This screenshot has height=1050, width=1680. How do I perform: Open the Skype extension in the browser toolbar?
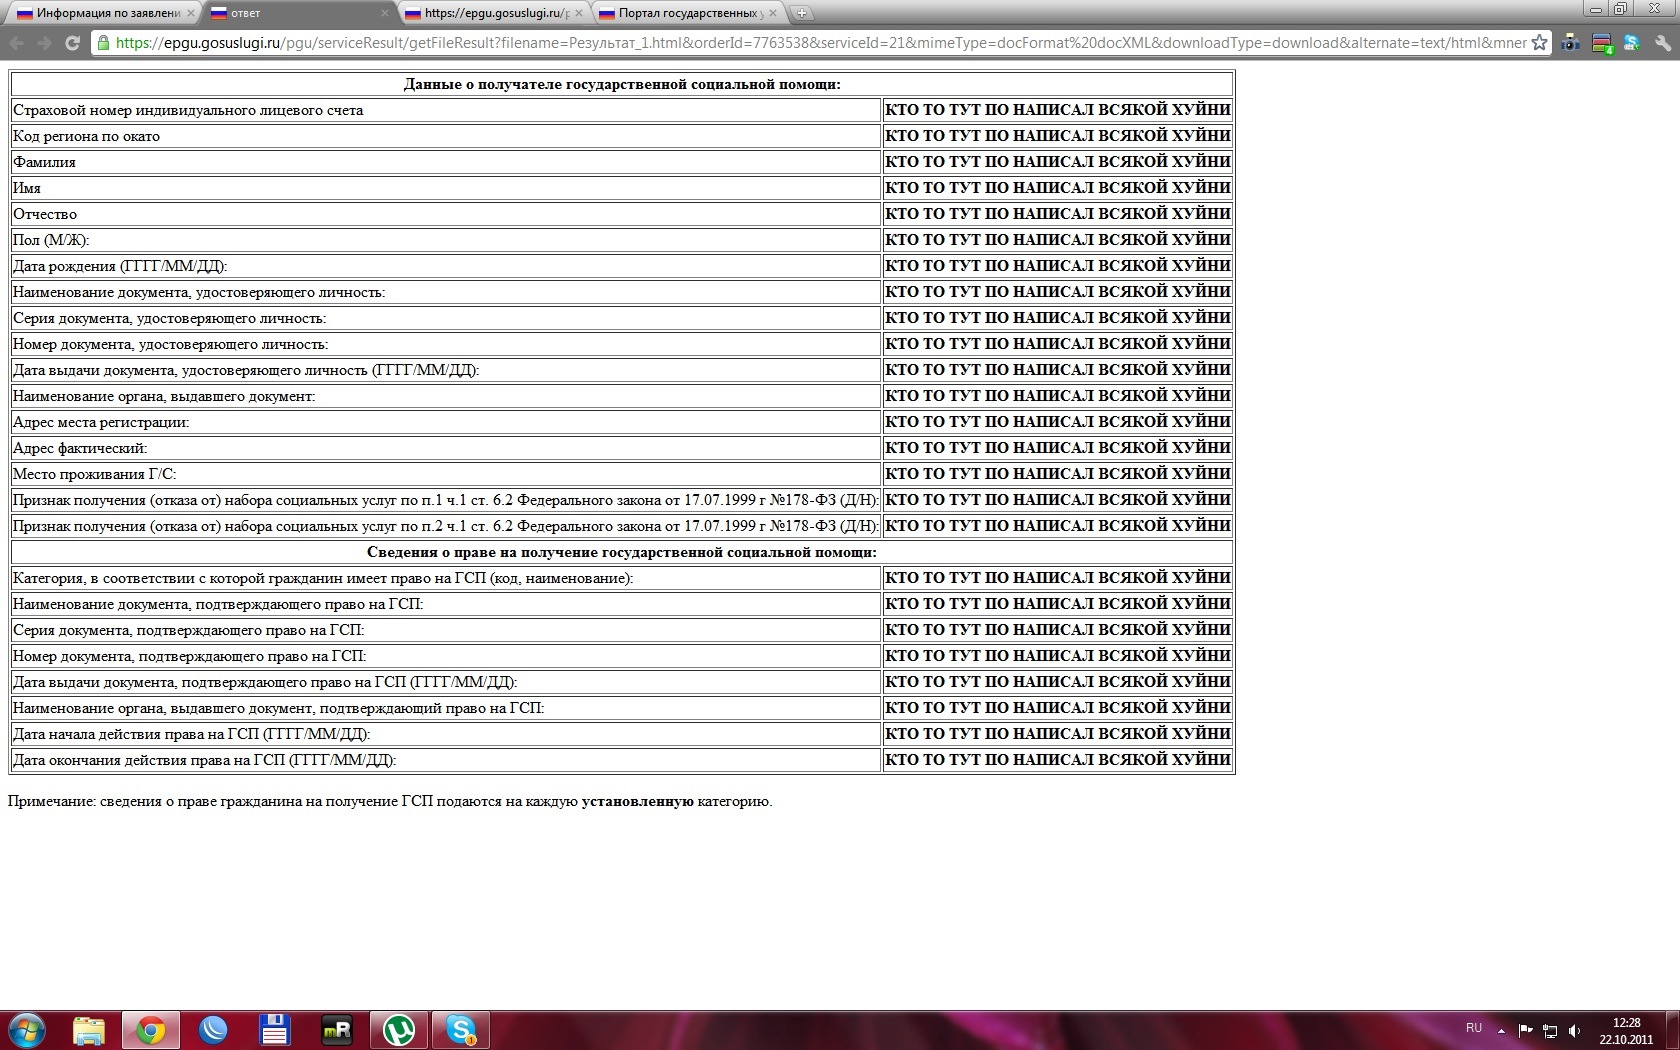1632,43
